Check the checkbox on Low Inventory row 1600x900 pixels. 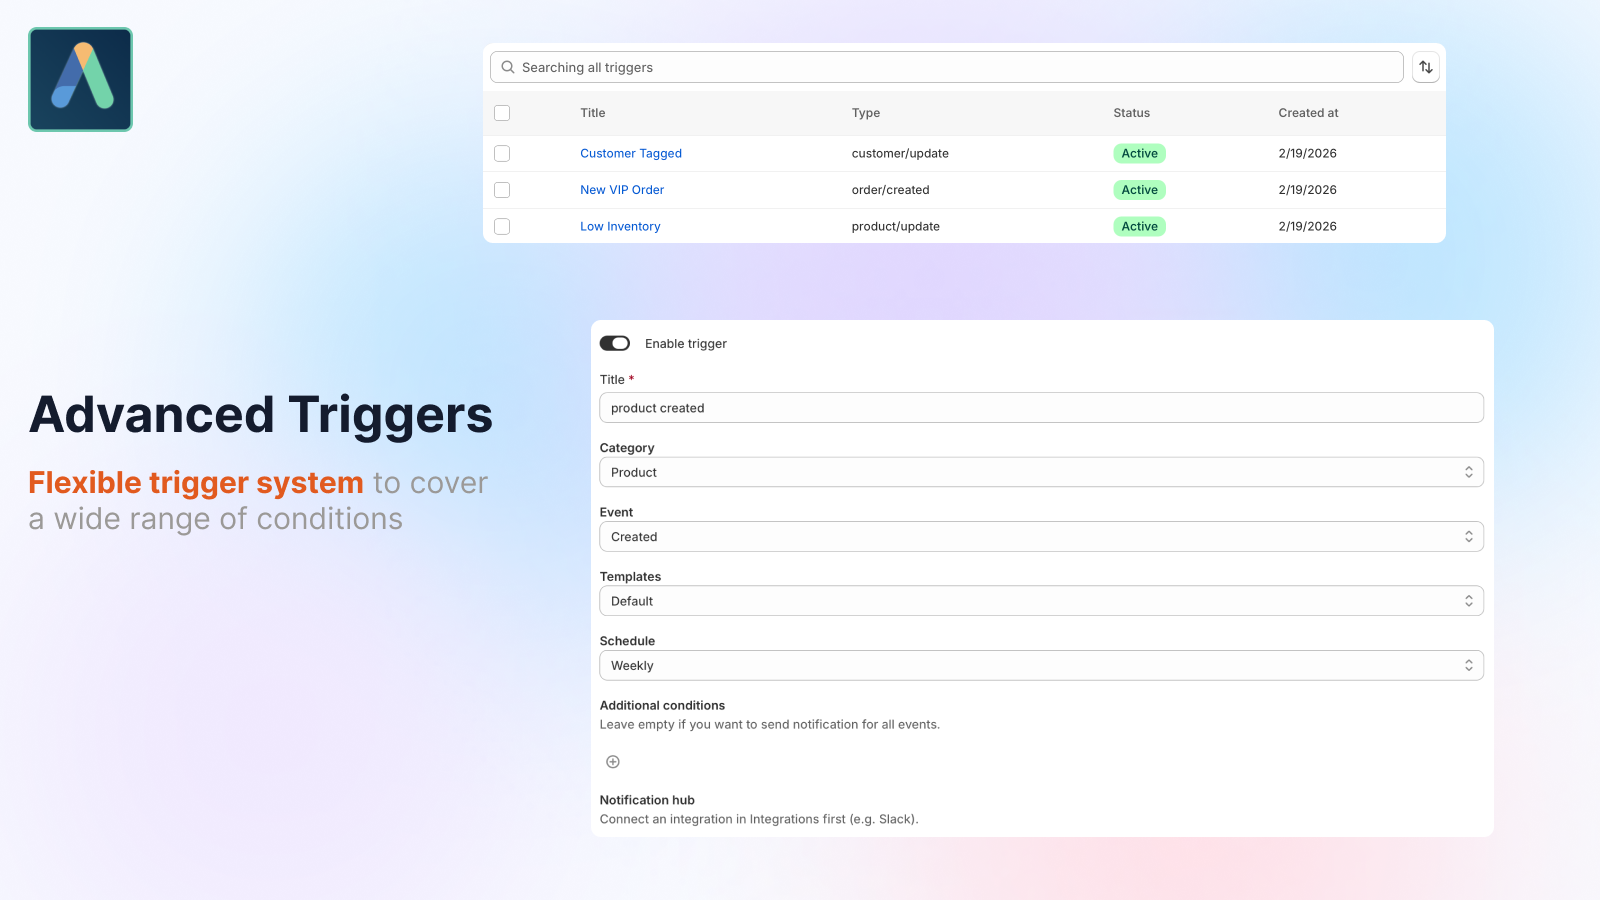pyautogui.click(x=502, y=226)
